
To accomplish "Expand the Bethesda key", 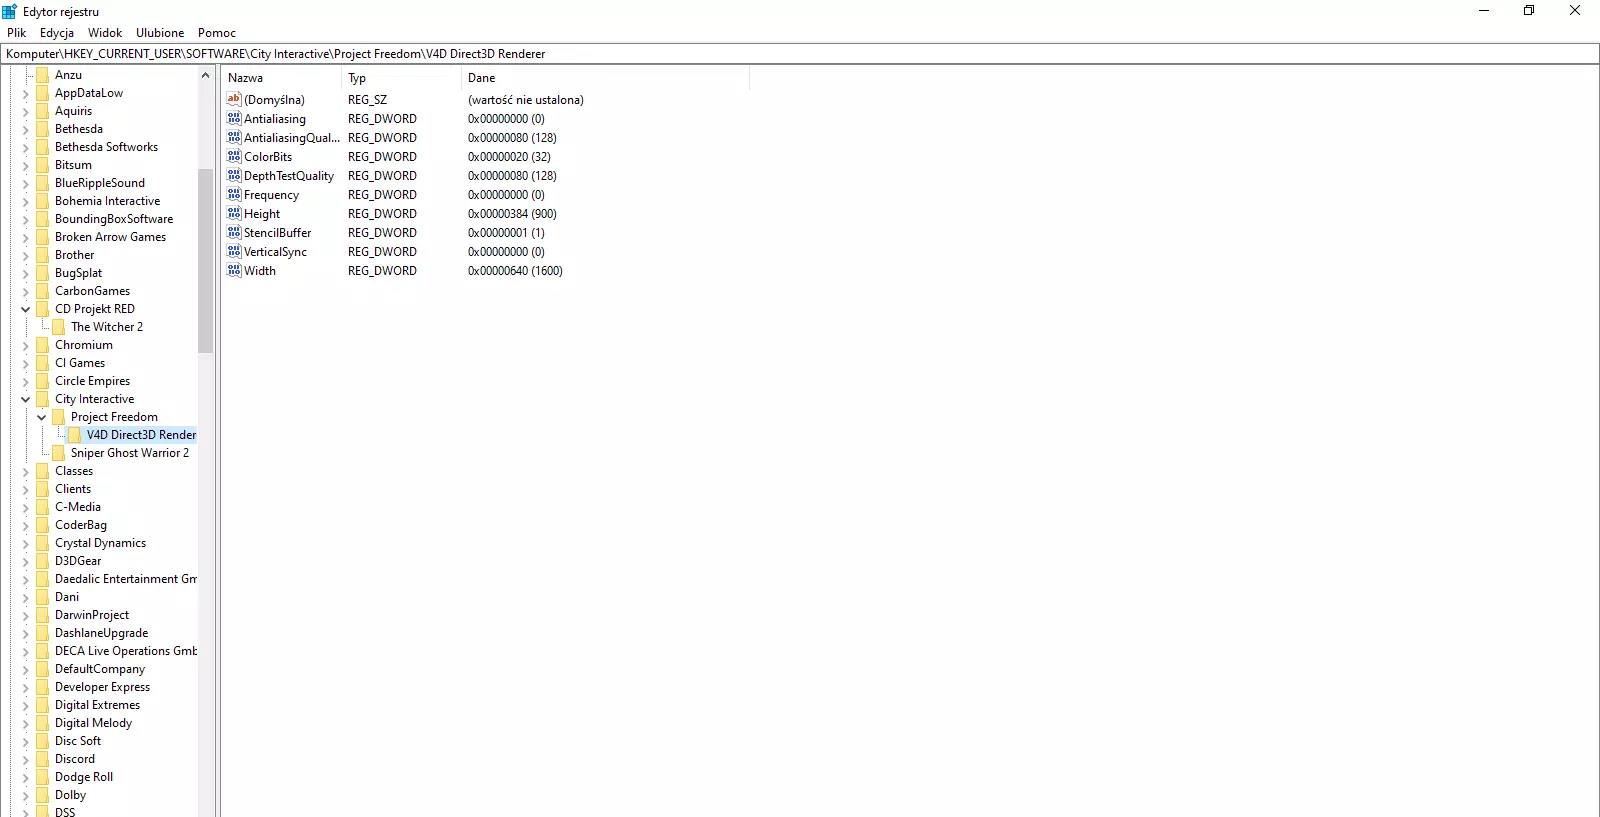I will [26, 129].
